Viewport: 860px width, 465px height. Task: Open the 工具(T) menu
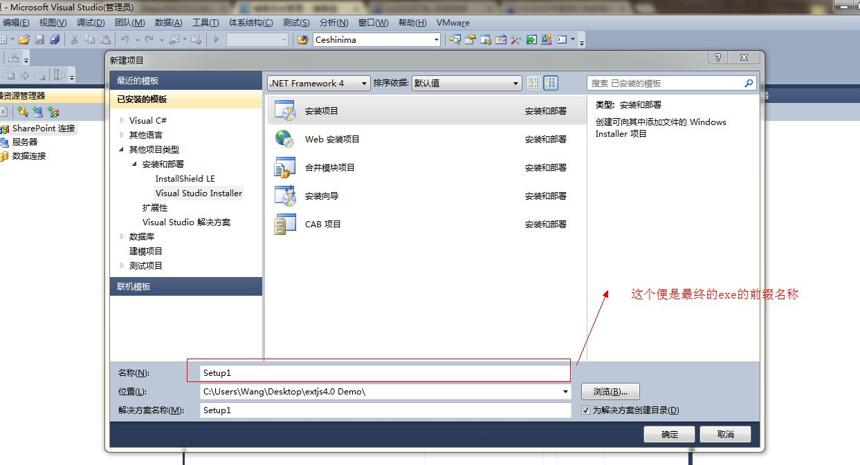pyautogui.click(x=205, y=22)
